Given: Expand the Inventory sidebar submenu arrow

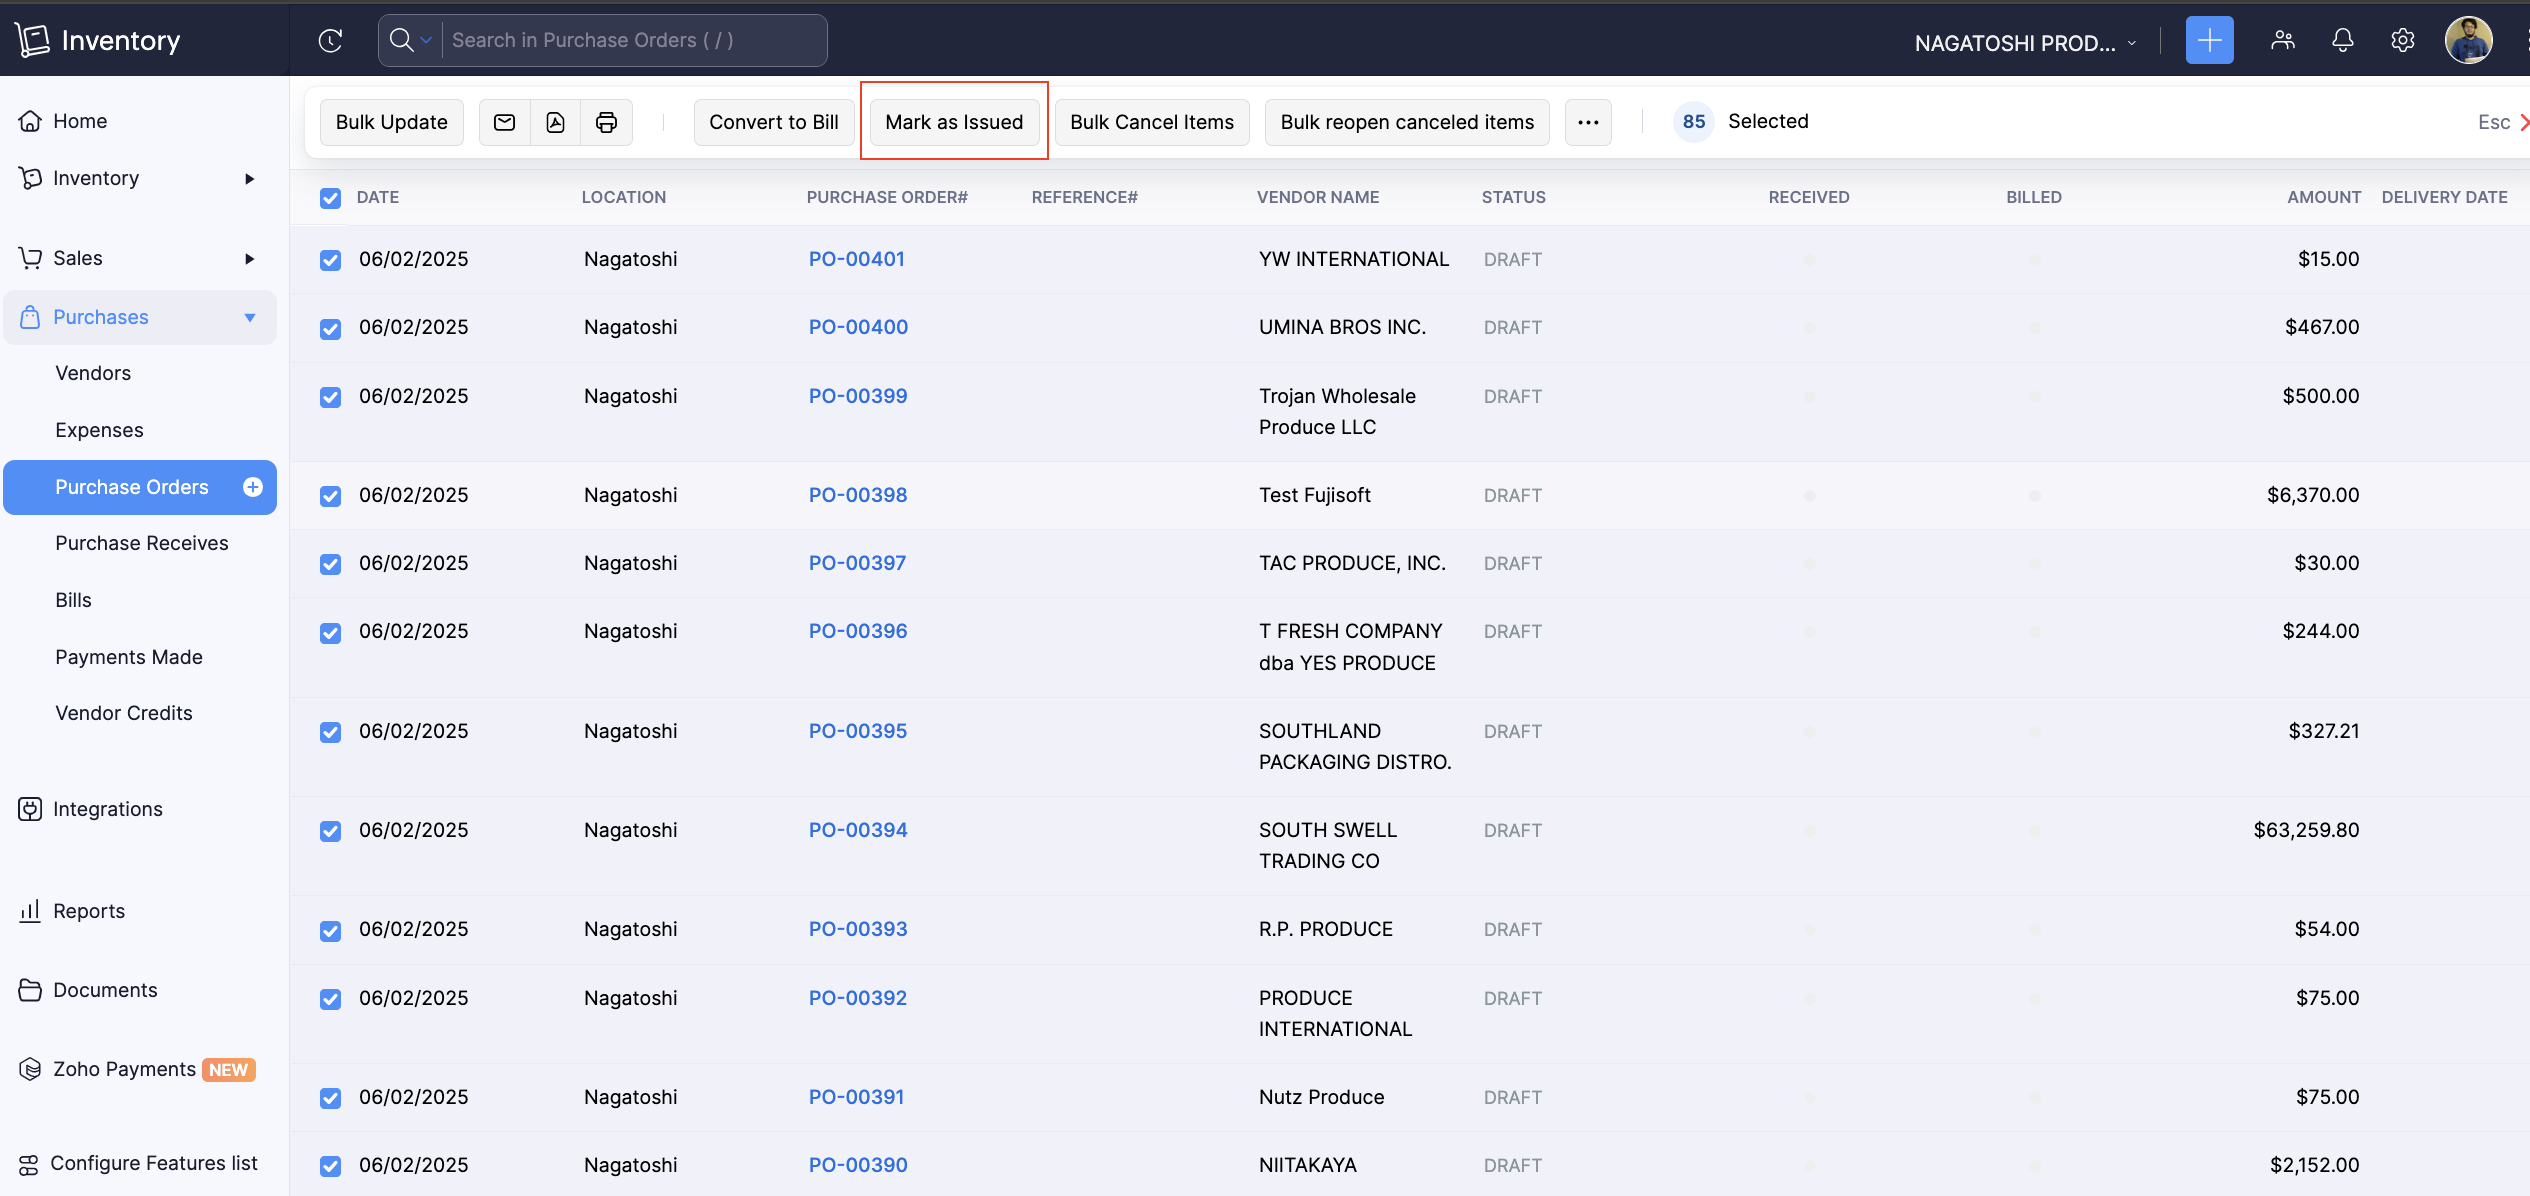Looking at the screenshot, I should tap(250, 179).
